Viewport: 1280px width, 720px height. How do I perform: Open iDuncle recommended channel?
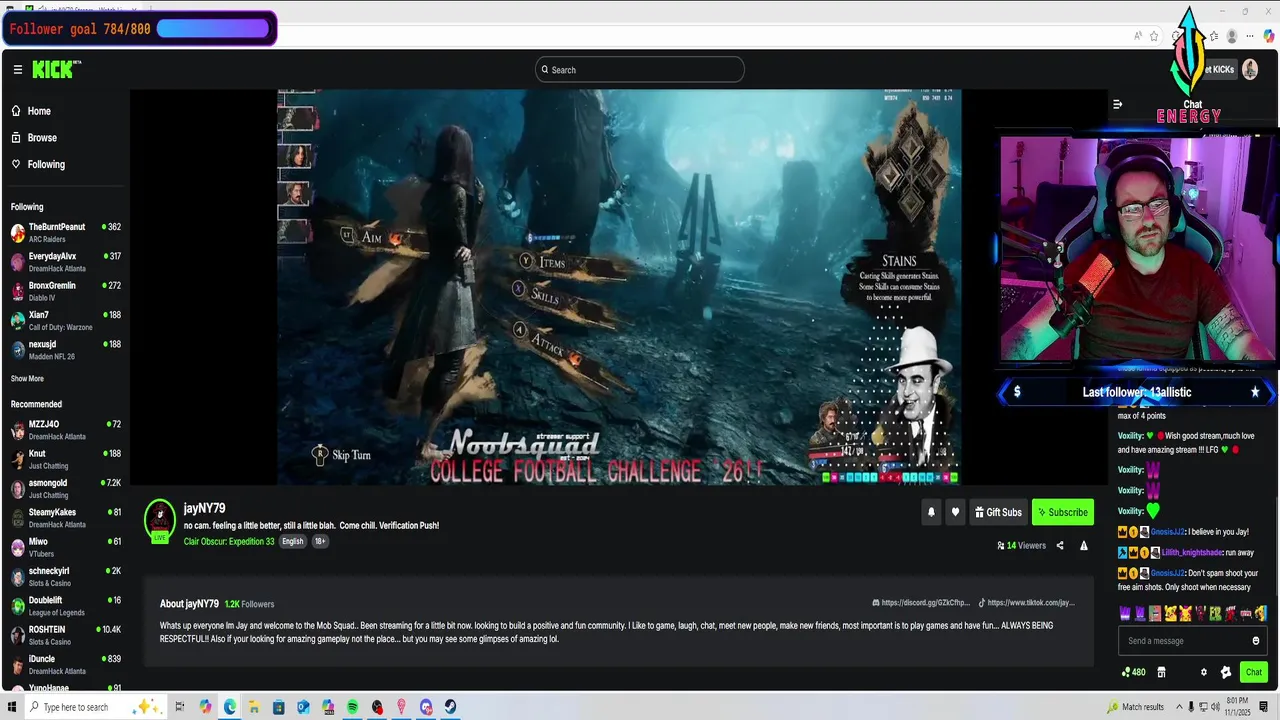64,664
